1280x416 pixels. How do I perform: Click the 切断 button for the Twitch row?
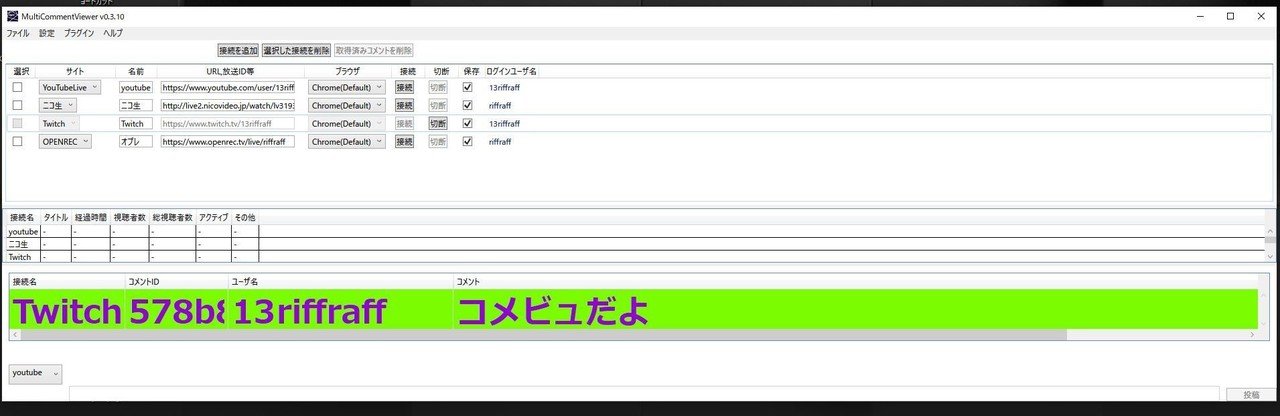(x=438, y=123)
